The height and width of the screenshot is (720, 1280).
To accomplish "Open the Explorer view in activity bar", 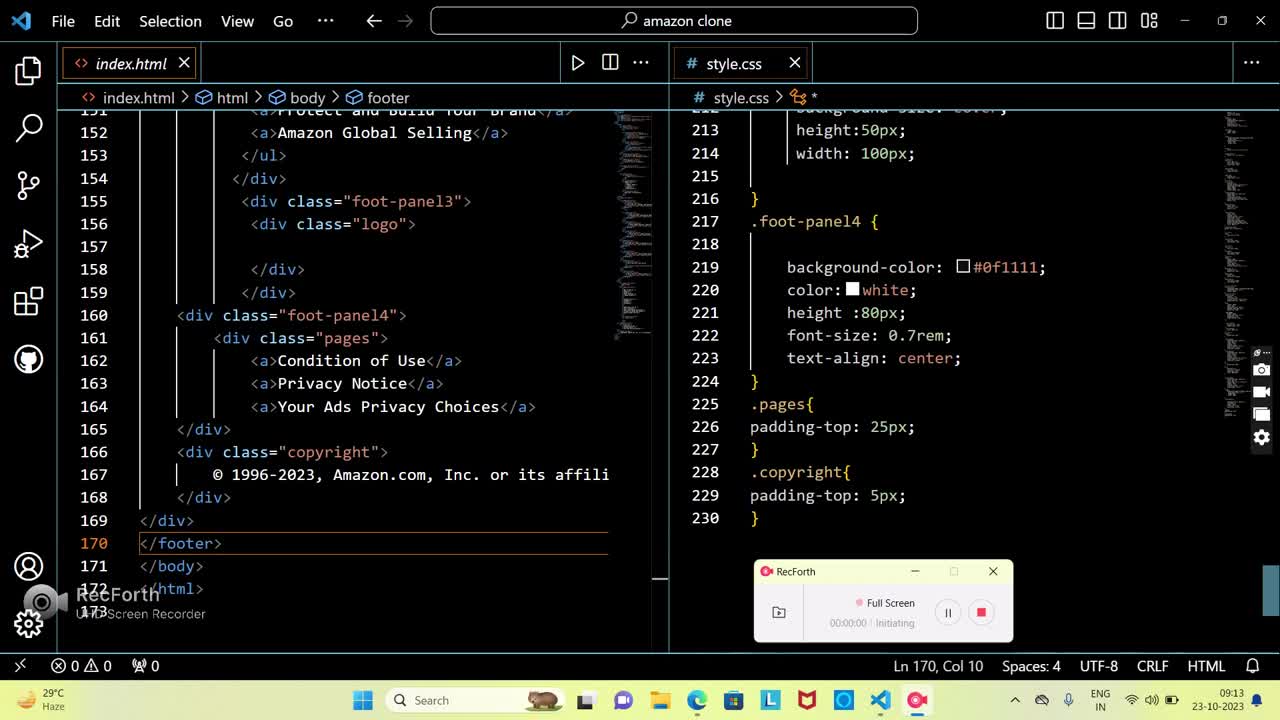I will coord(28,71).
